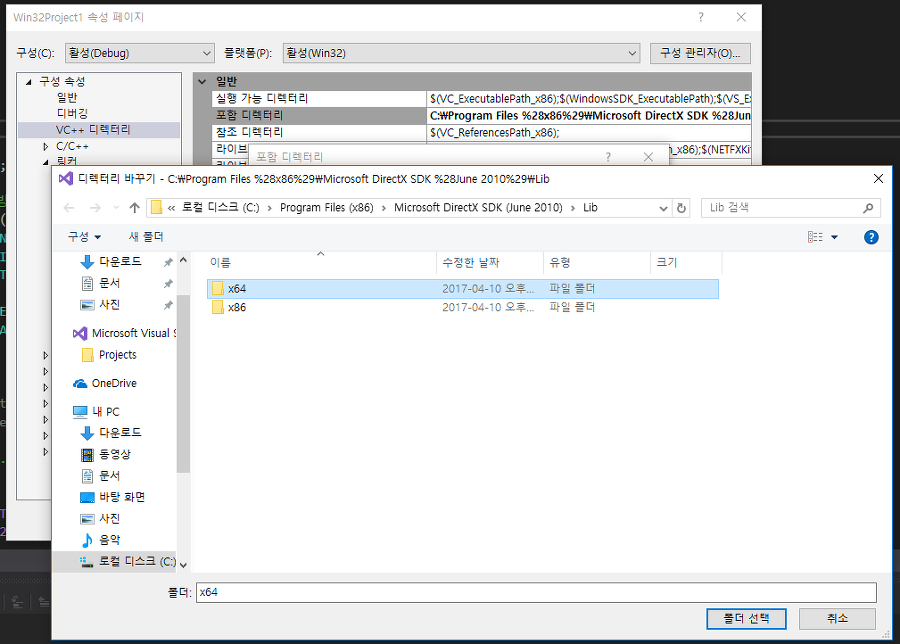Image resolution: width=900 pixels, height=644 pixels.
Task: Click 로컬 디스크 (C:) breadcrumb
Action: point(220,208)
